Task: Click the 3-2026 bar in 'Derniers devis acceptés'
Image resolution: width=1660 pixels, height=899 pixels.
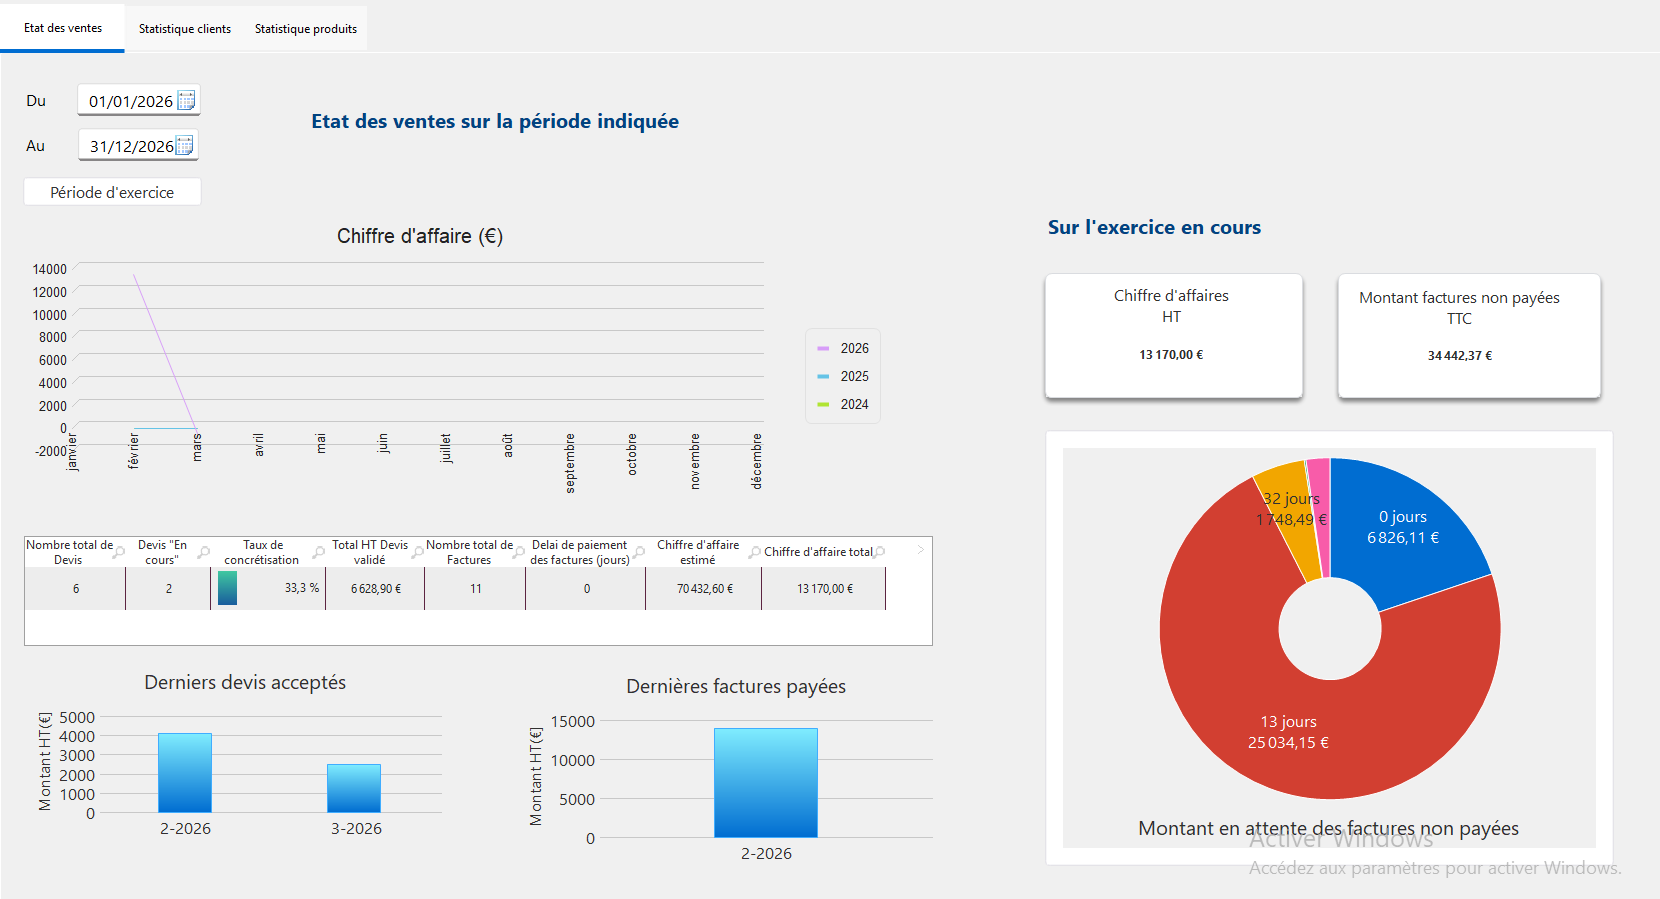Action: coord(354,788)
